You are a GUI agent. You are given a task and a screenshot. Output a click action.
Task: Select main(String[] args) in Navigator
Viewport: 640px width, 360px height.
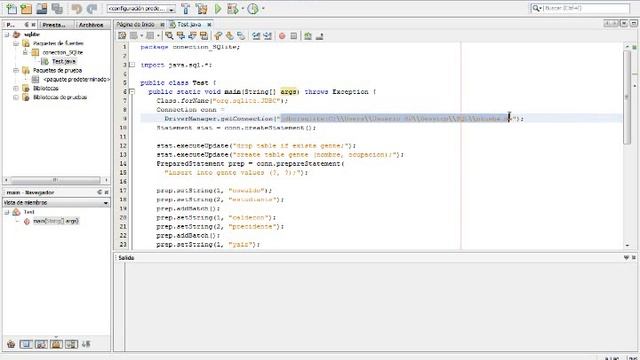pyautogui.click(x=56, y=221)
